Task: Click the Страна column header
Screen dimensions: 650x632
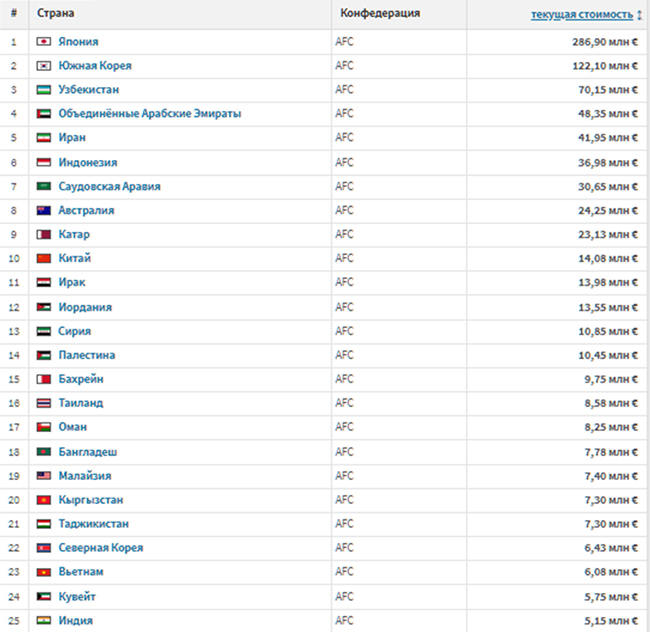Action: pyautogui.click(x=55, y=14)
